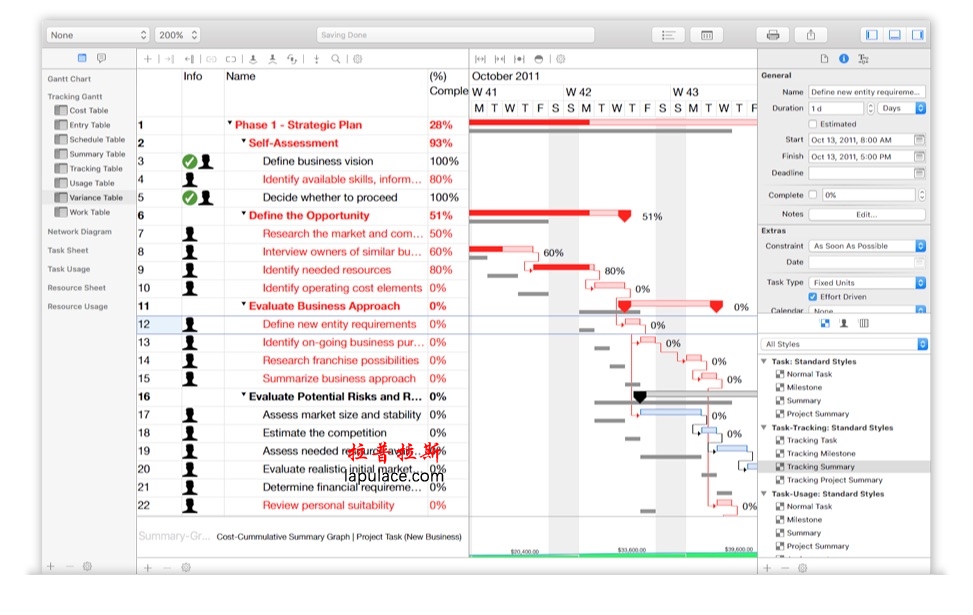Image resolution: width=973 pixels, height=615 pixels.
Task: Click the Deadline input field
Action: 861,173
